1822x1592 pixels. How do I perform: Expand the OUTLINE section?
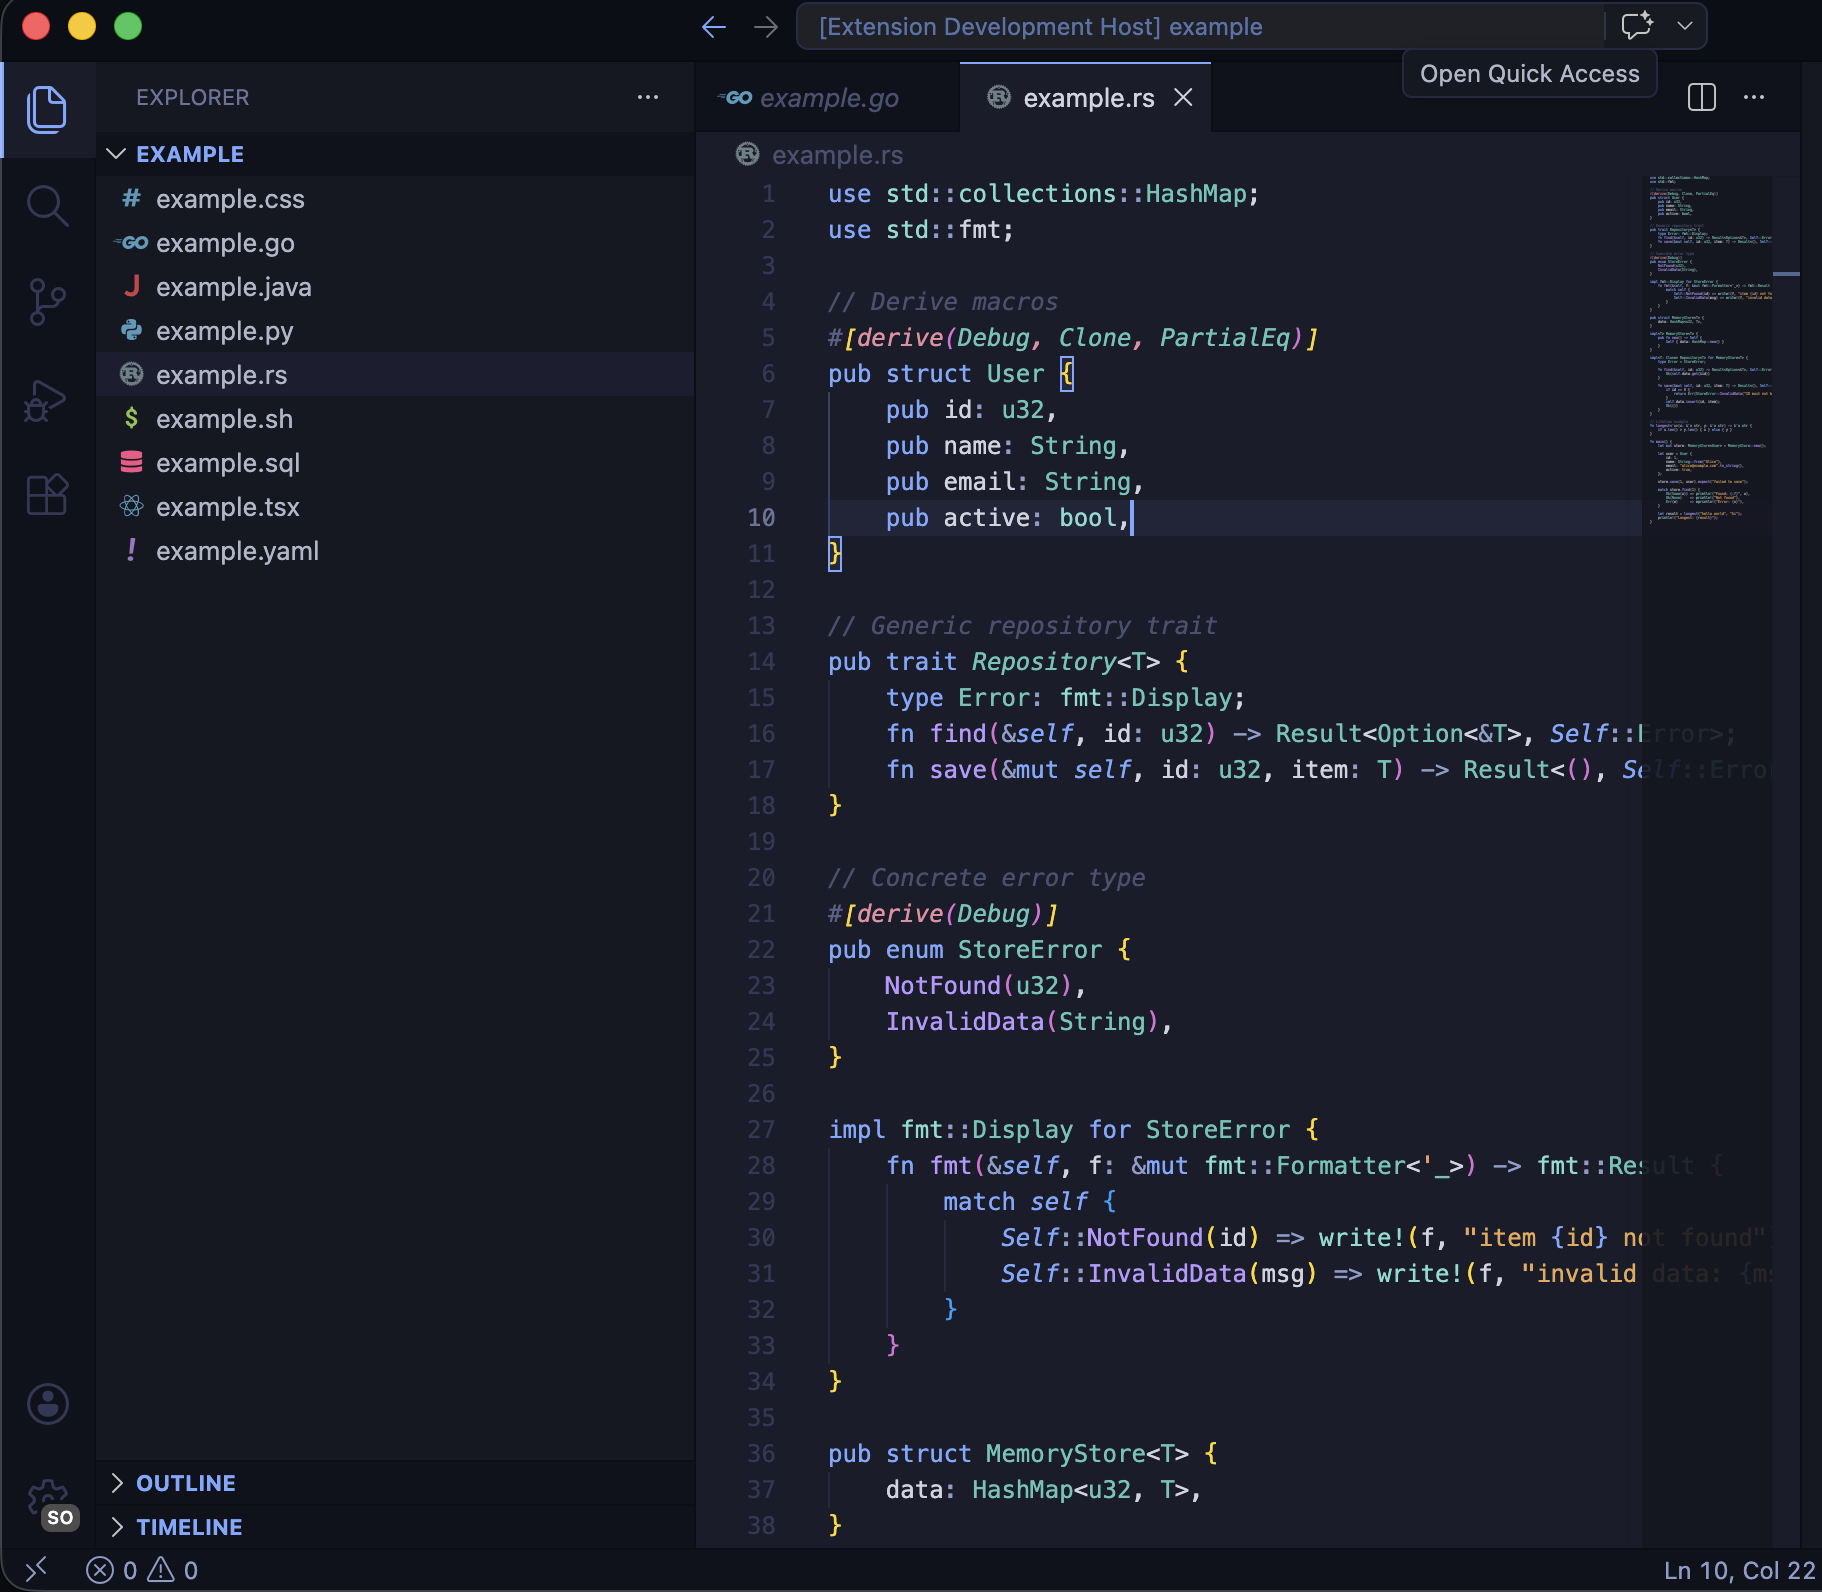(x=395, y=1483)
